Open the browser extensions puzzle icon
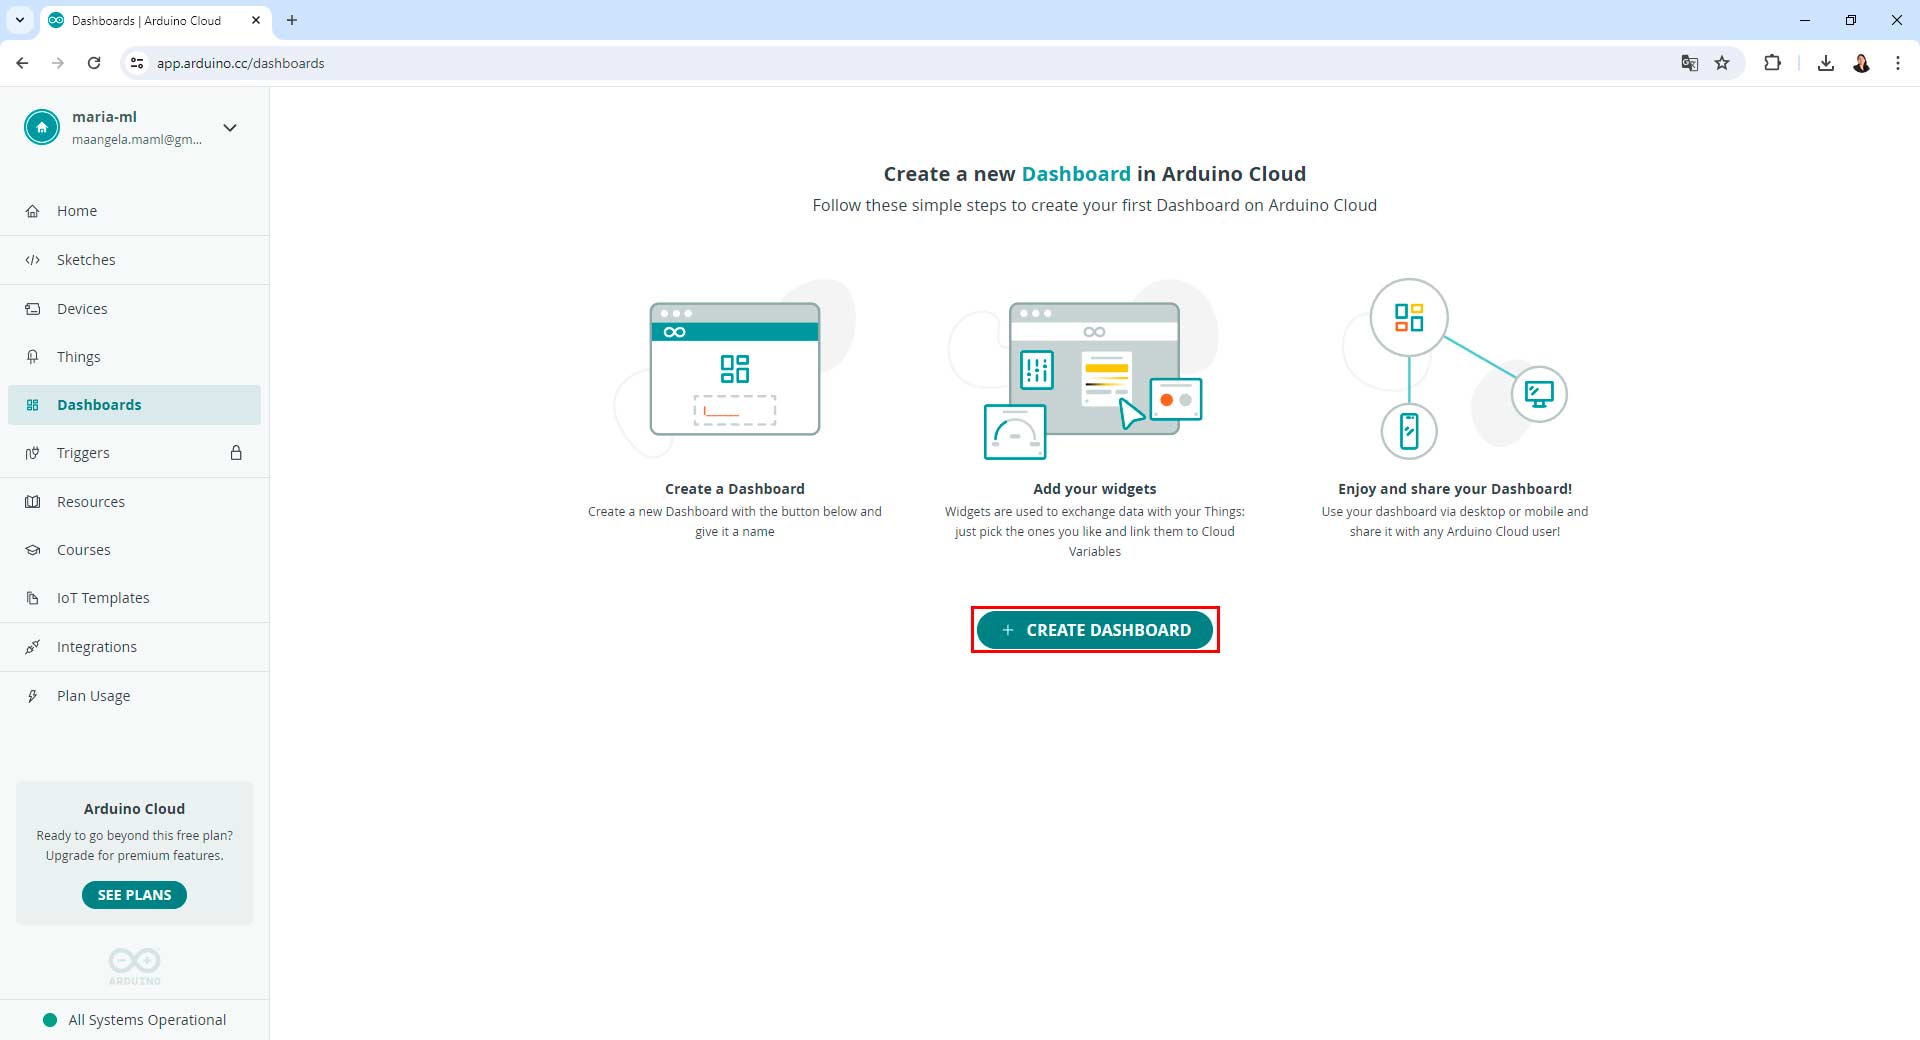This screenshot has width=1920, height=1040. [x=1772, y=63]
